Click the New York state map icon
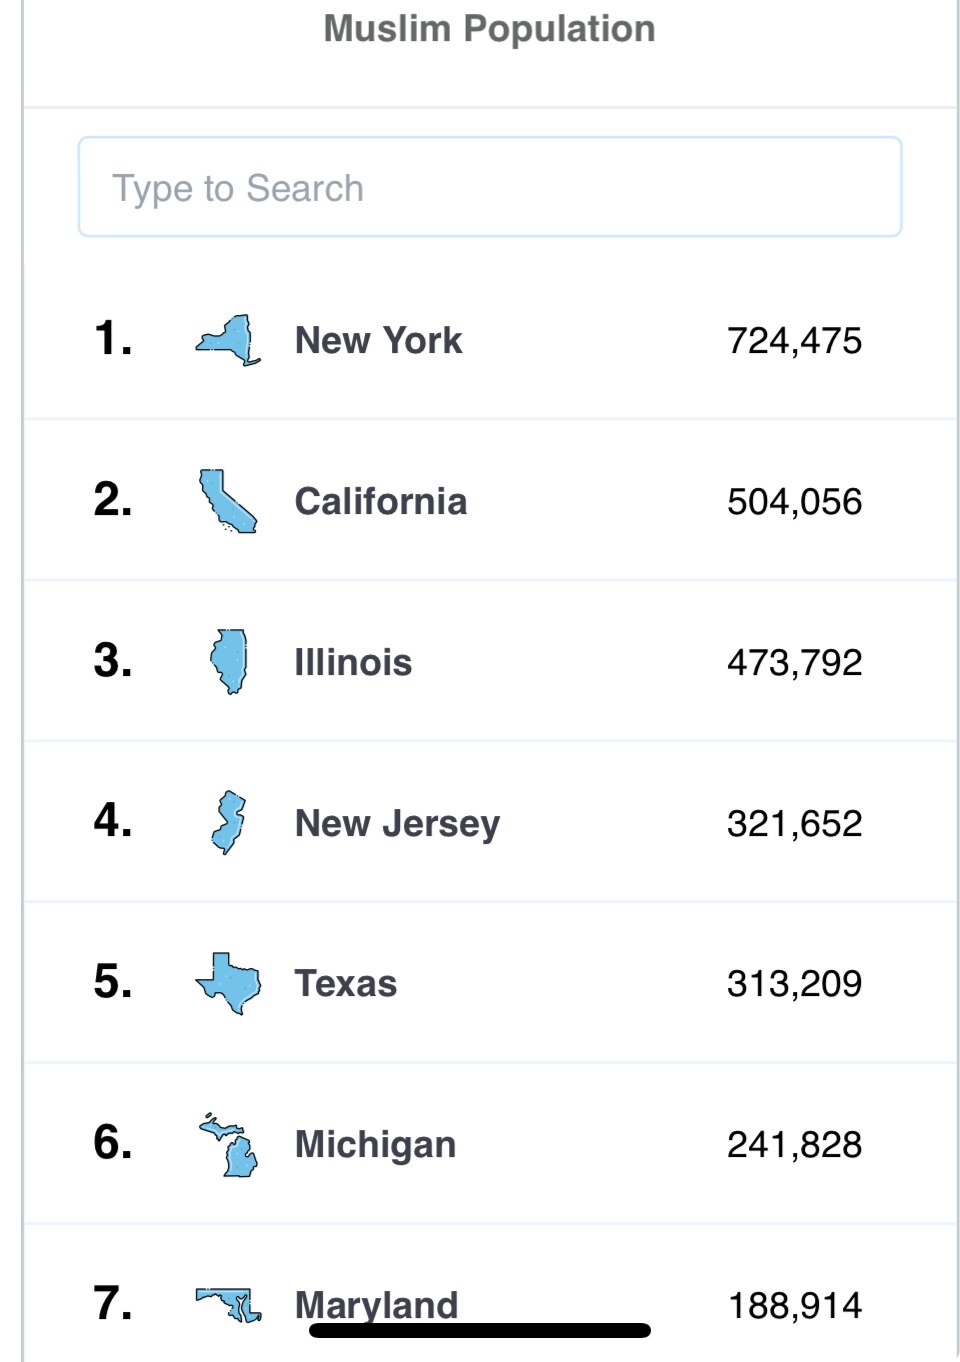 coord(228,340)
